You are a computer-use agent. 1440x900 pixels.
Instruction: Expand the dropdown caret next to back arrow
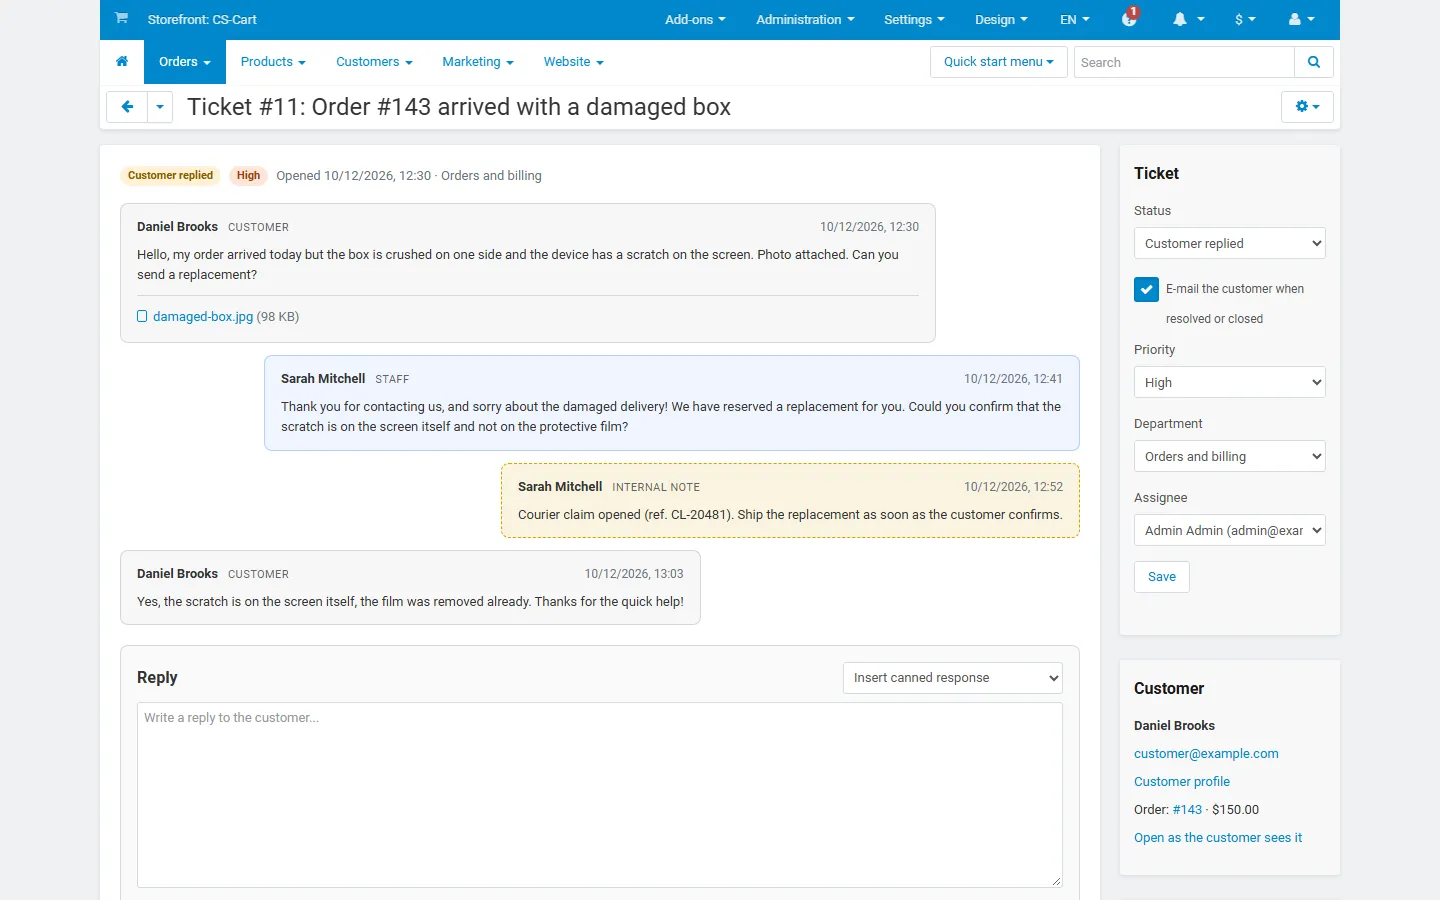coord(160,107)
